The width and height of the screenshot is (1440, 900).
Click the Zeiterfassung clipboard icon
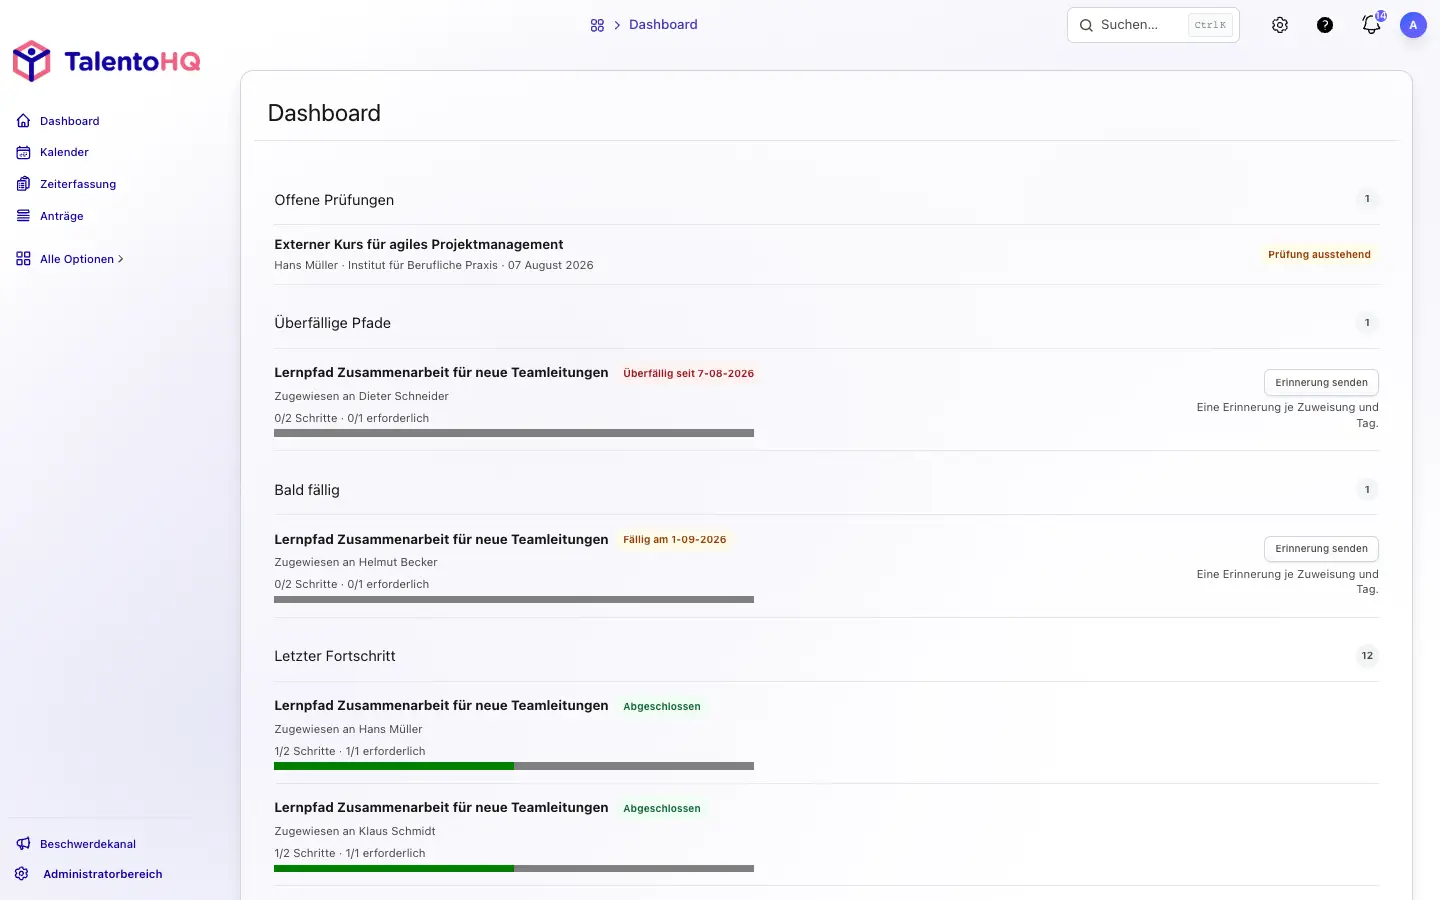23,184
